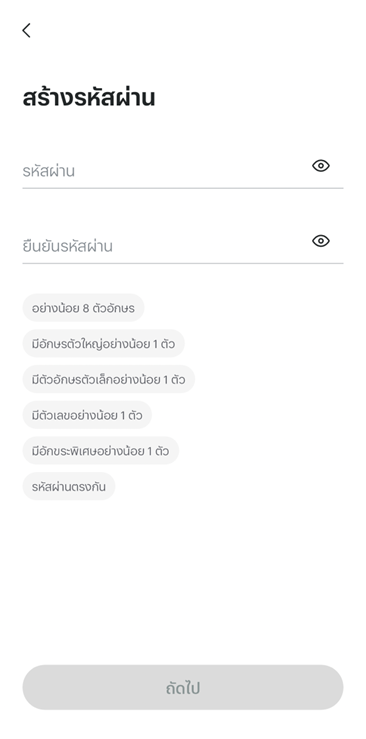The width and height of the screenshot is (366, 739).
Task: Proceed with the gray ถัดไป button at bottom
Action: [x=183, y=687]
